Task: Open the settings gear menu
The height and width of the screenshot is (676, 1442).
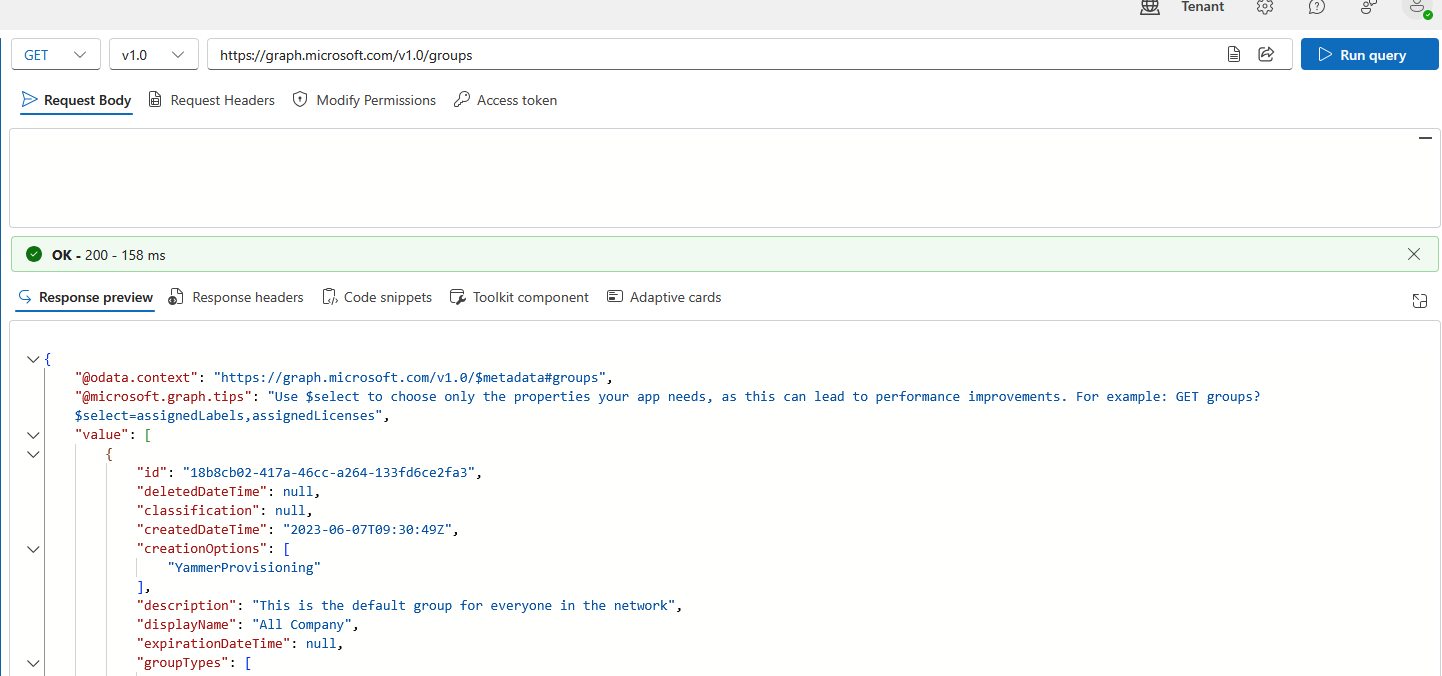Action: coord(1265,7)
